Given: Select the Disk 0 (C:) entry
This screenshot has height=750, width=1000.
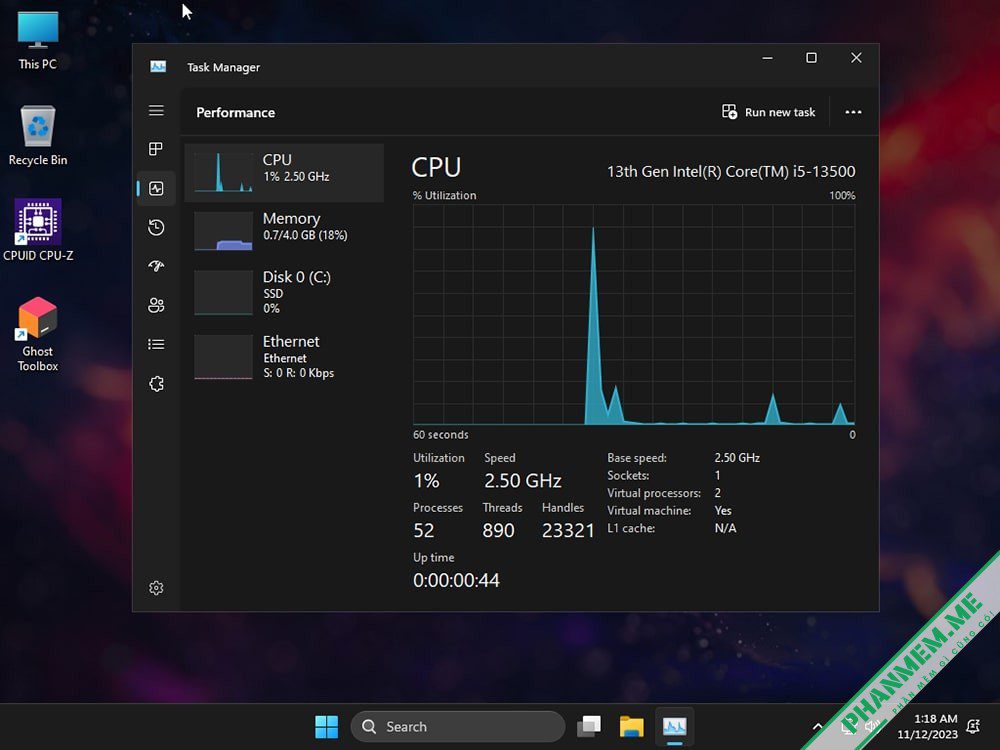Looking at the screenshot, I should pyautogui.click(x=284, y=293).
